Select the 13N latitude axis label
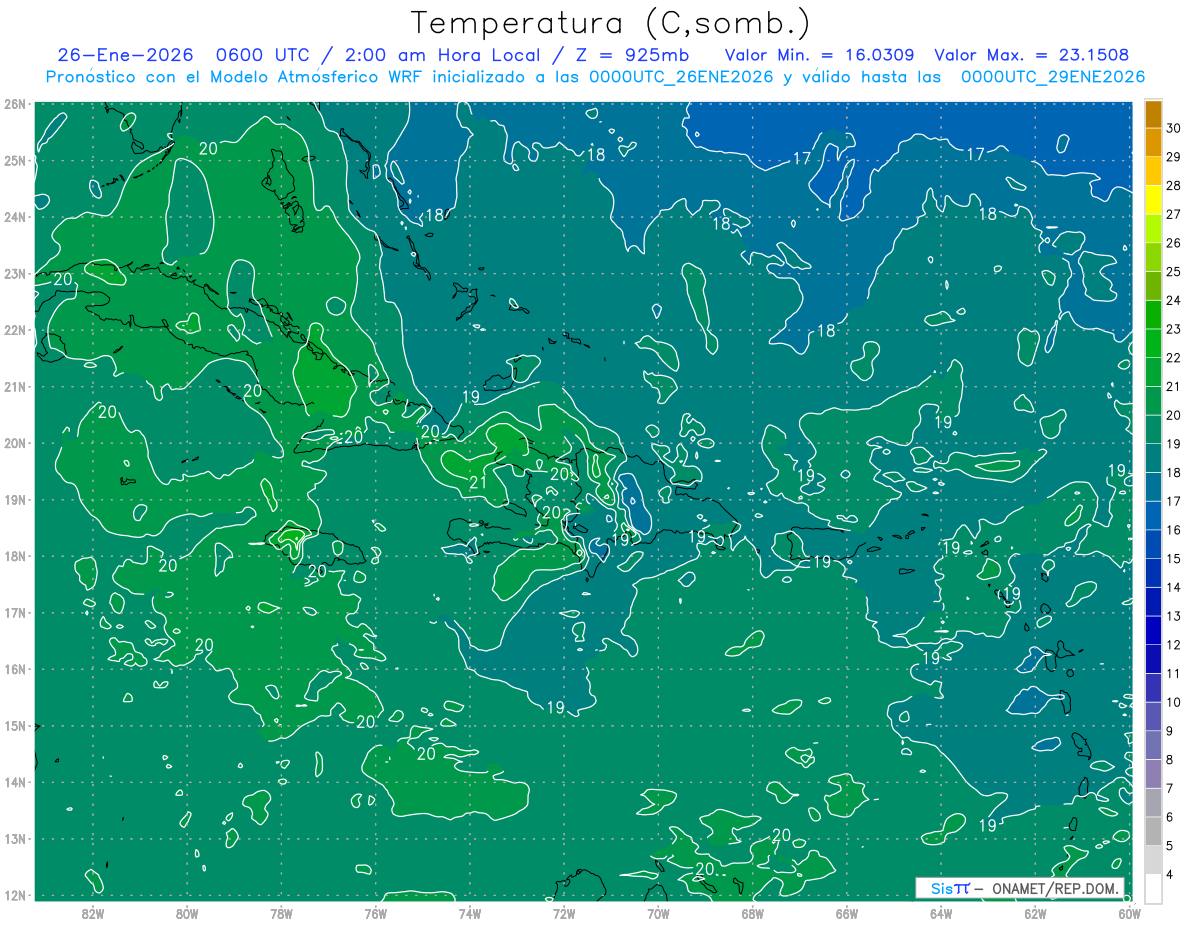1200x927 pixels. pos(15,839)
